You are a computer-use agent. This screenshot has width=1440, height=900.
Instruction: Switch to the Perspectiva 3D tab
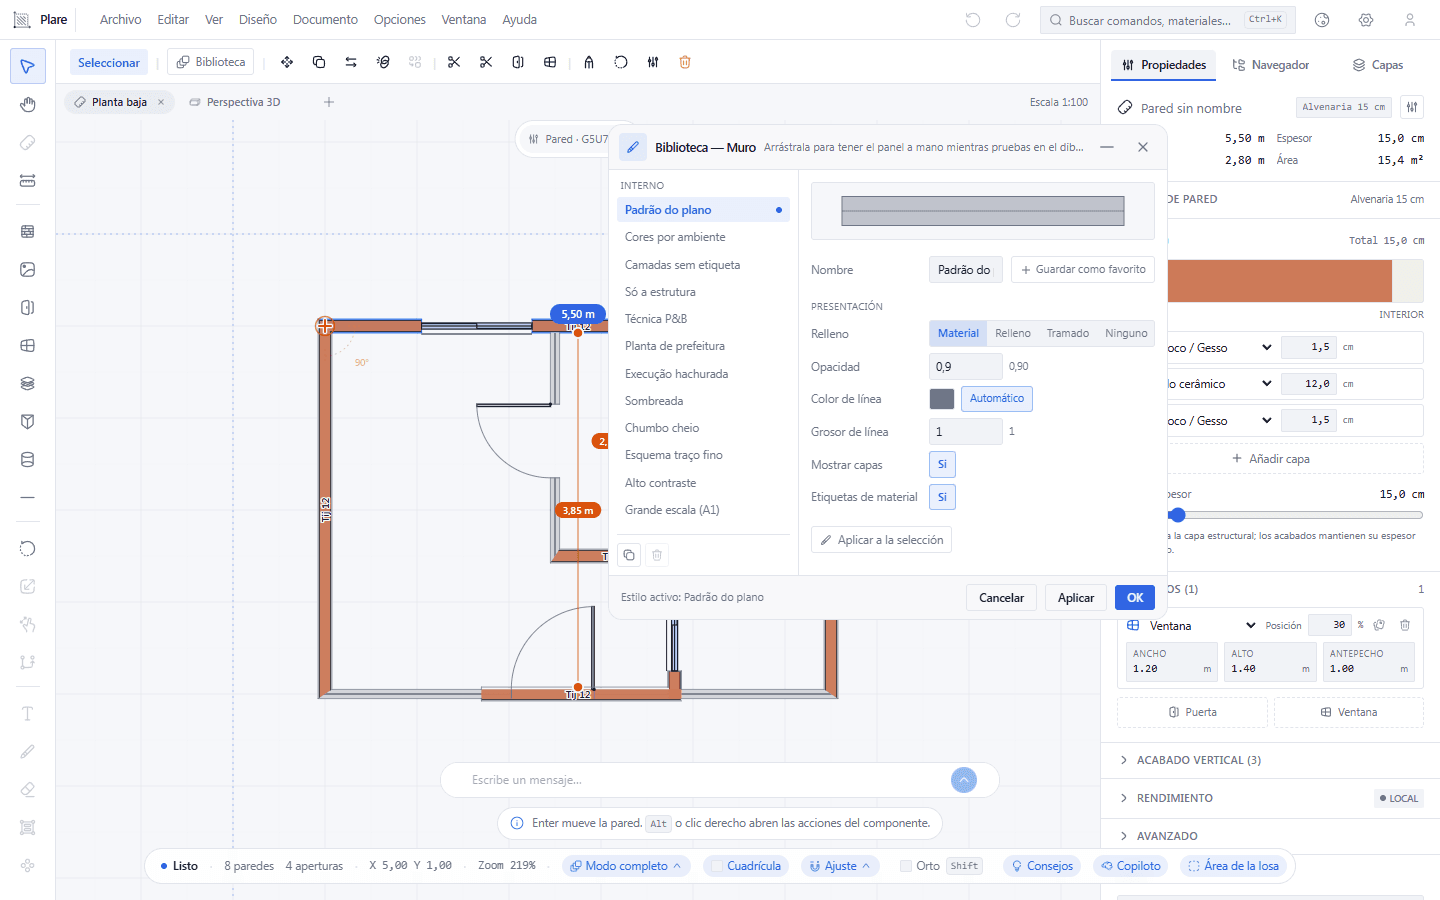235,102
